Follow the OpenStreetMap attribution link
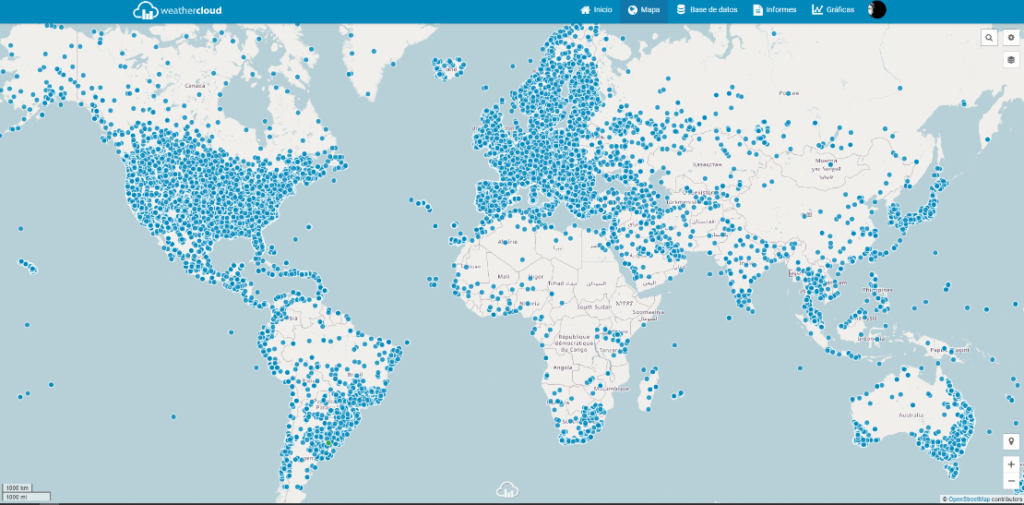The width and height of the screenshot is (1024, 505). [x=968, y=498]
